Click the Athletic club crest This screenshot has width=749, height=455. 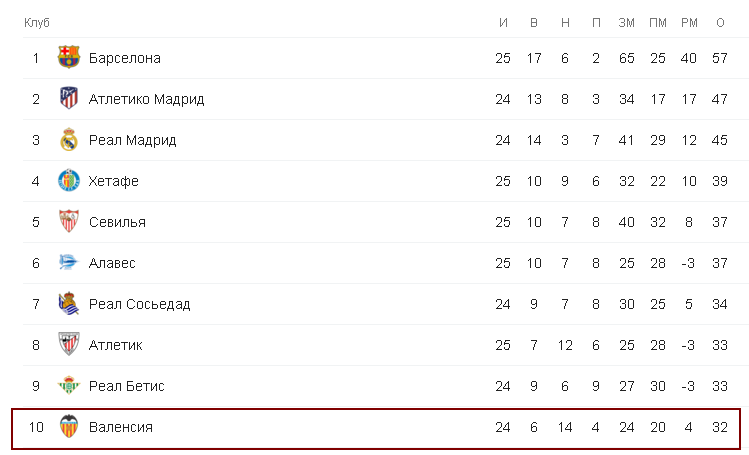point(69,344)
